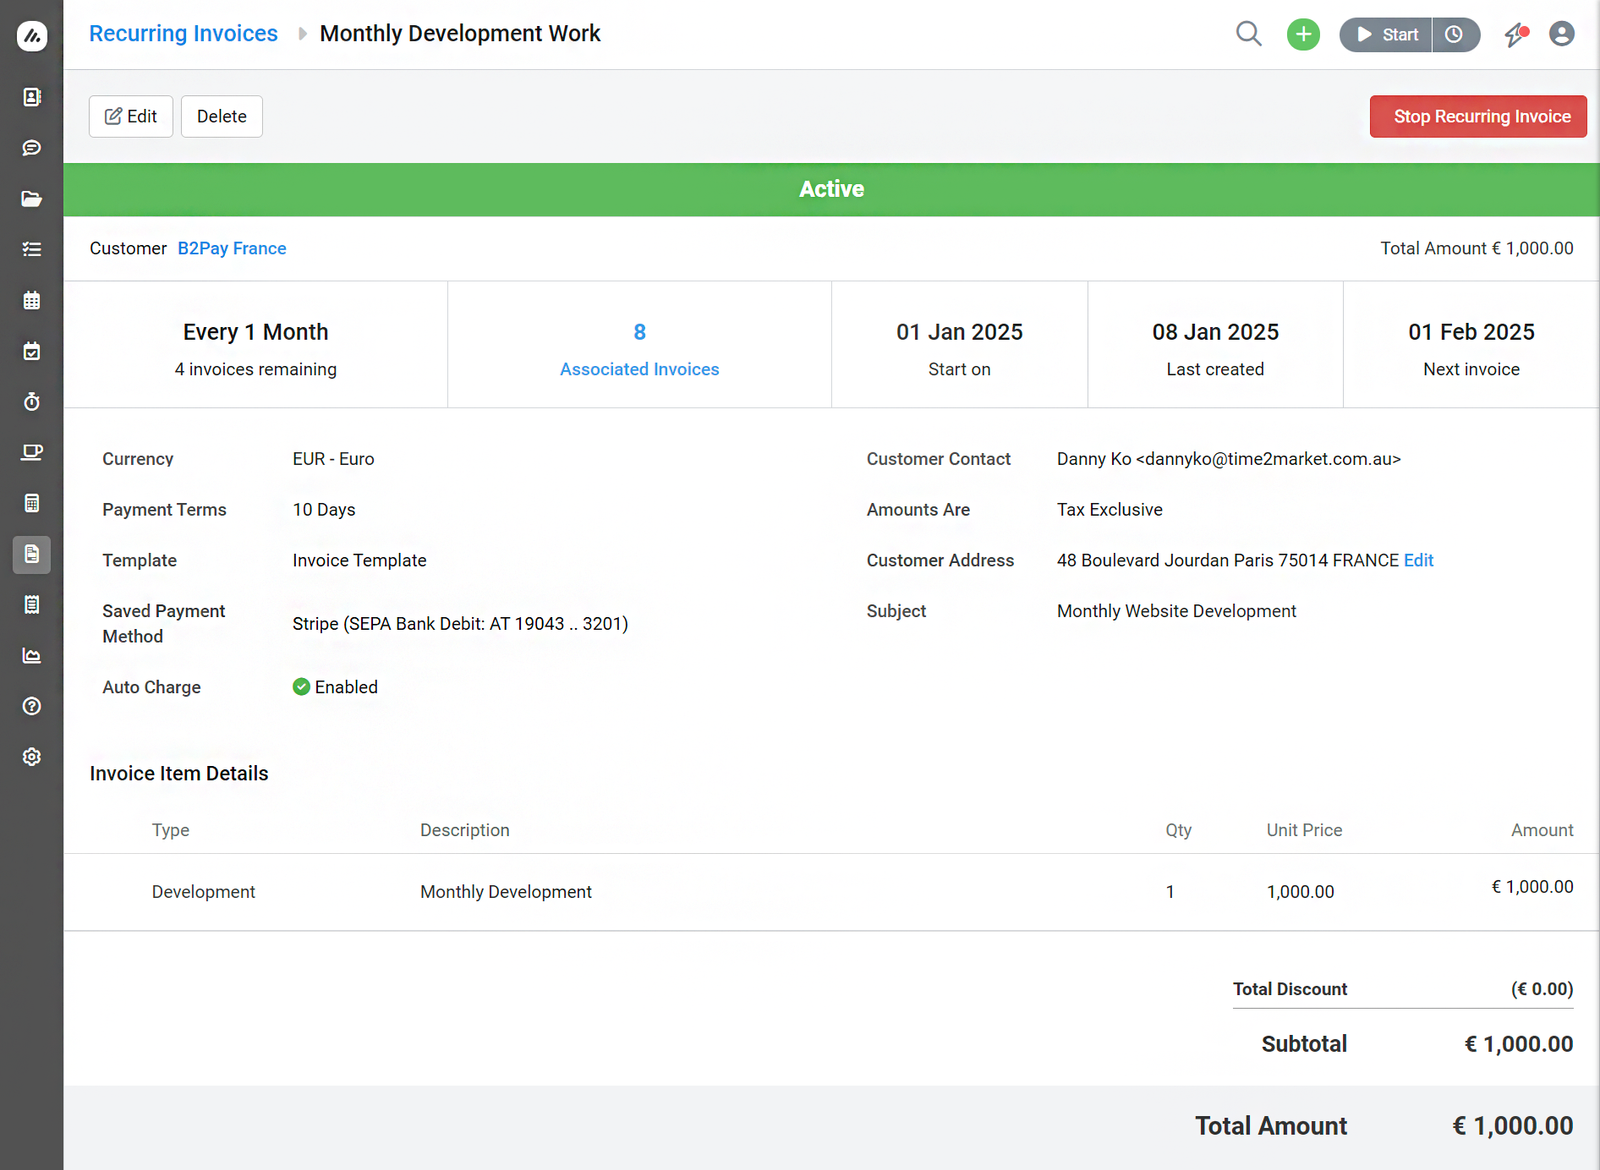Click the Edit button
The width and height of the screenshot is (1600, 1170).
(x=131, y=117)
